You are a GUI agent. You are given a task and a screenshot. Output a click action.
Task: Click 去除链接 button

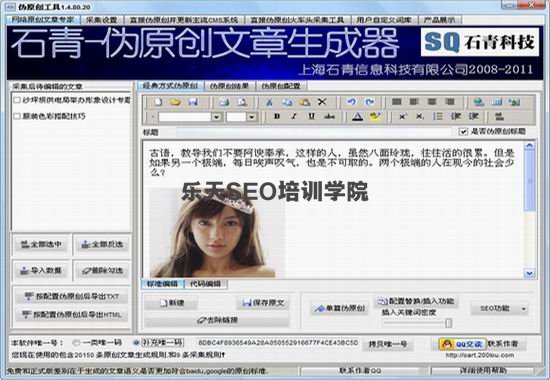217,320
